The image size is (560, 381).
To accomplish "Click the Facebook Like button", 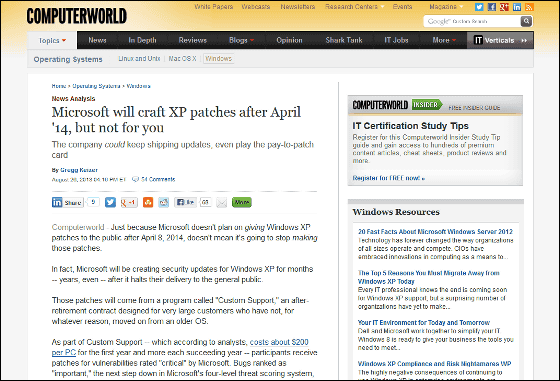I will pos(185,202).
